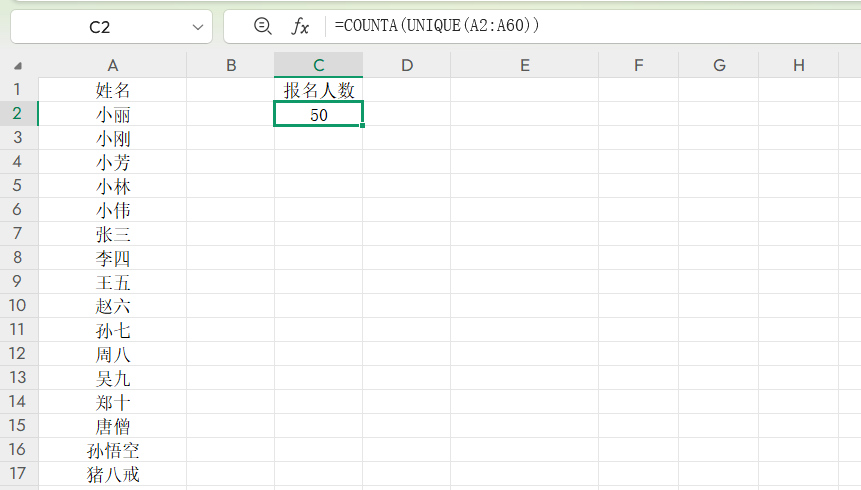Click the Name Box showing C2
Screen dimensions: 861x490
pos(100,27)
